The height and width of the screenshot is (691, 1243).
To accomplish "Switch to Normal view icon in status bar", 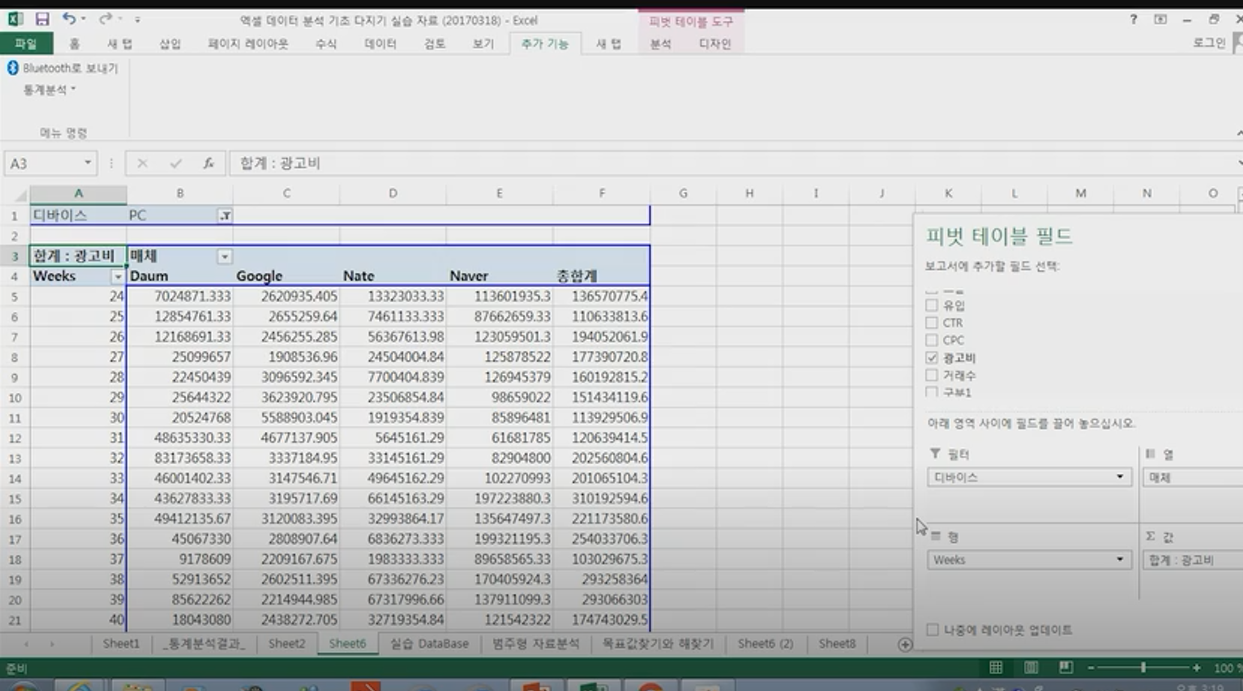I will coord(996,668).
